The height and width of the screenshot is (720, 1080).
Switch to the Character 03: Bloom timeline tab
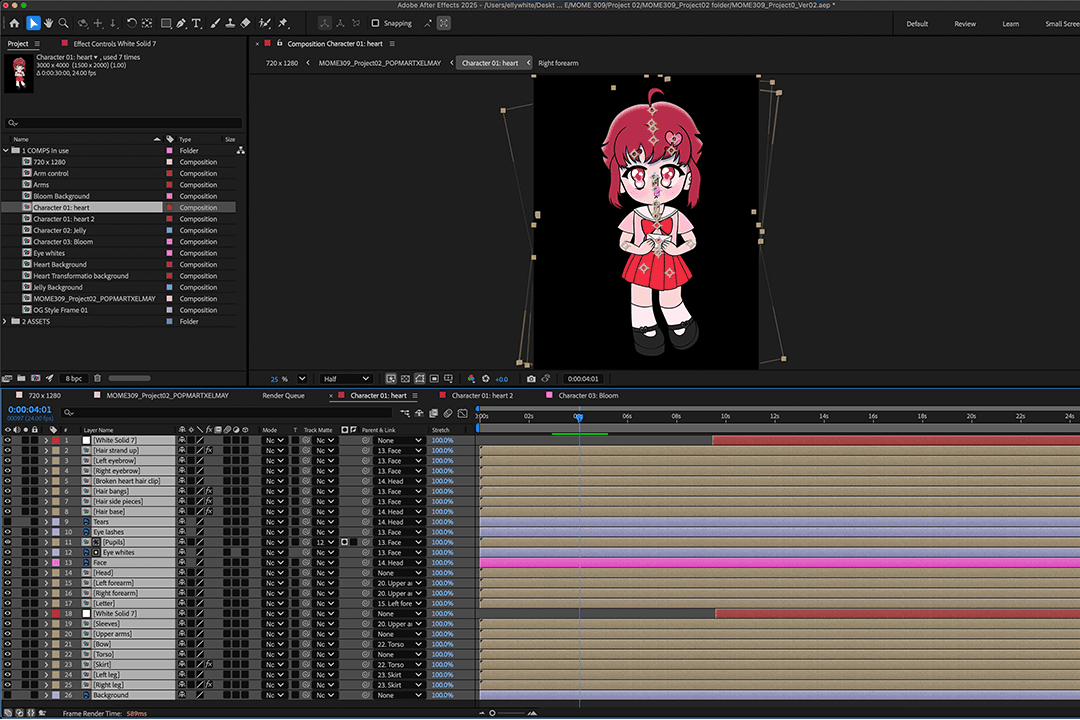(x=589, y=396)
